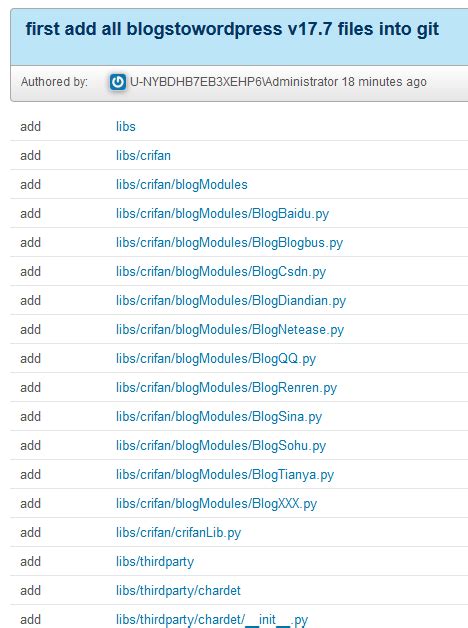468x628 pixels.
Task: Click the author avatar power icon
Action: coord(118,82)
